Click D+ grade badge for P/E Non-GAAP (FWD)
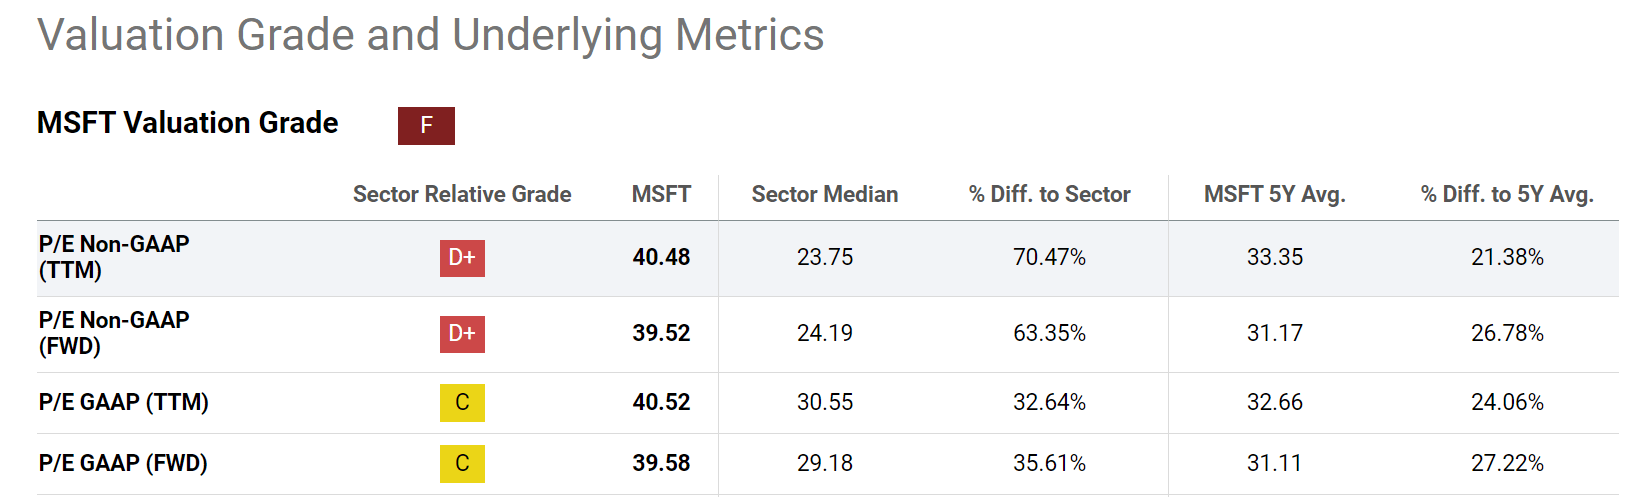 click(462, 334)
